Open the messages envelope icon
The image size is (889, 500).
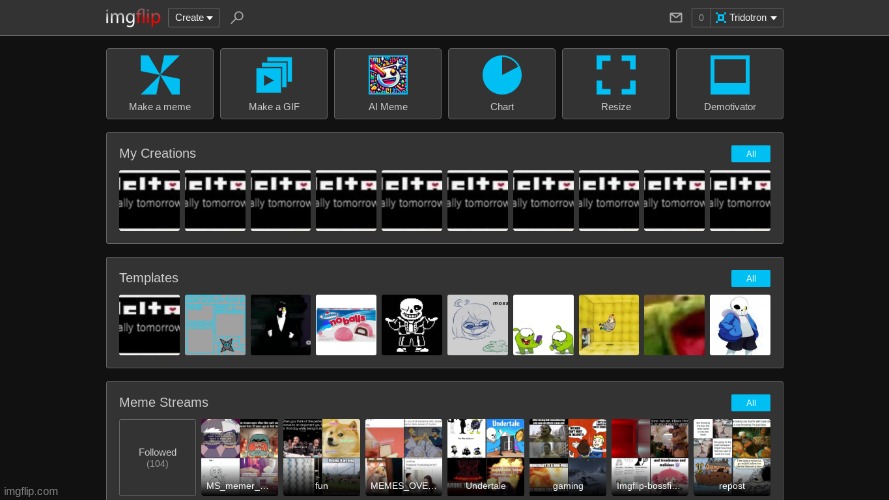(676, 18)
